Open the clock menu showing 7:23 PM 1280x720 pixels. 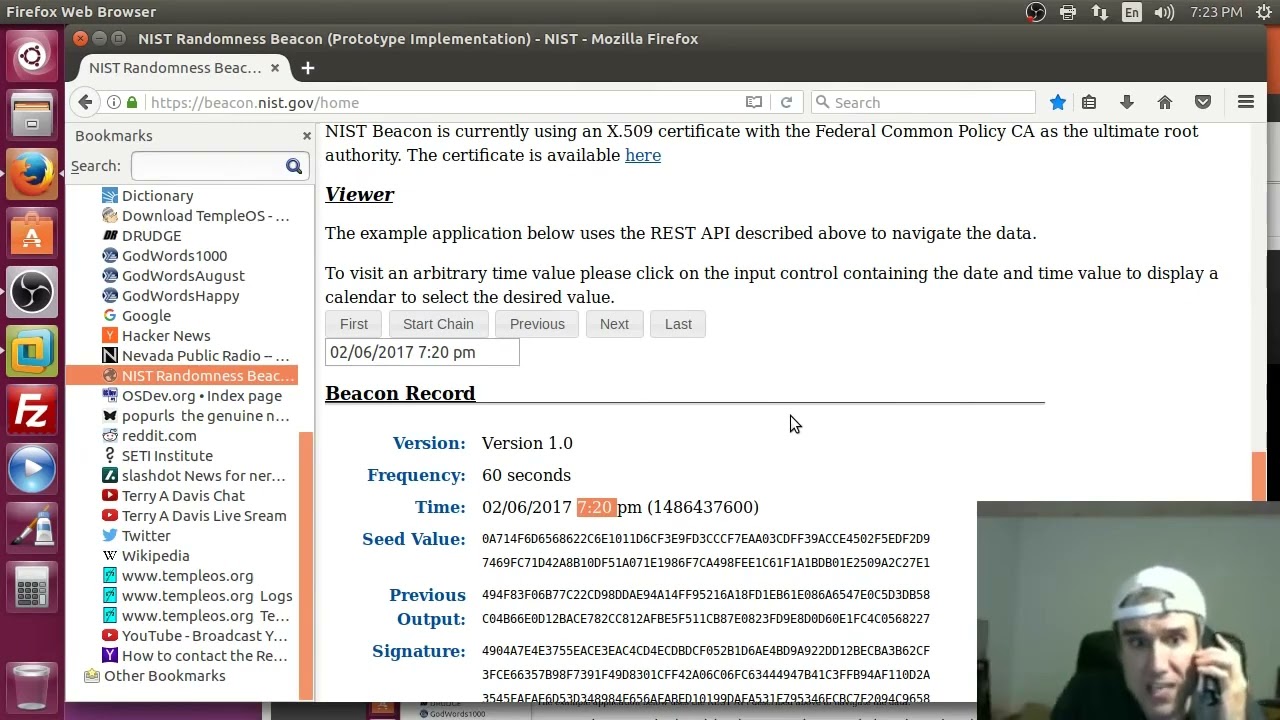[1216, 12]
